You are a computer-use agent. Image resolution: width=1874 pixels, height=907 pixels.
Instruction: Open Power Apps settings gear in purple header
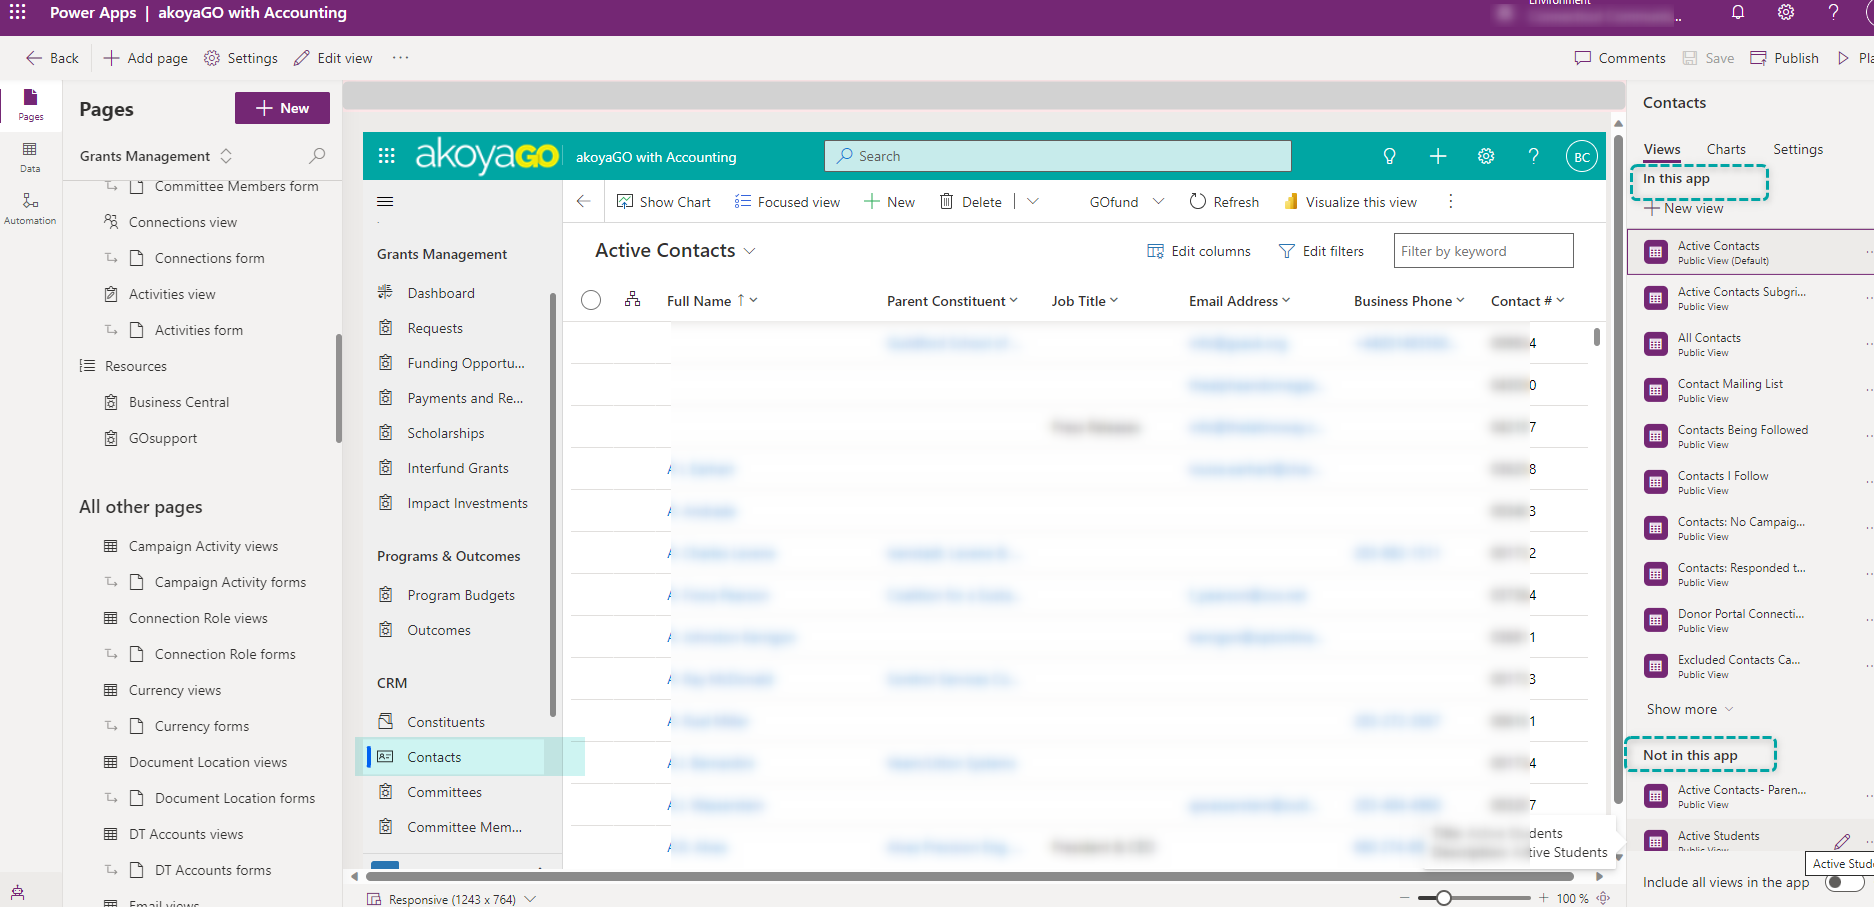pyautogui.click(x=1786, y=13)
